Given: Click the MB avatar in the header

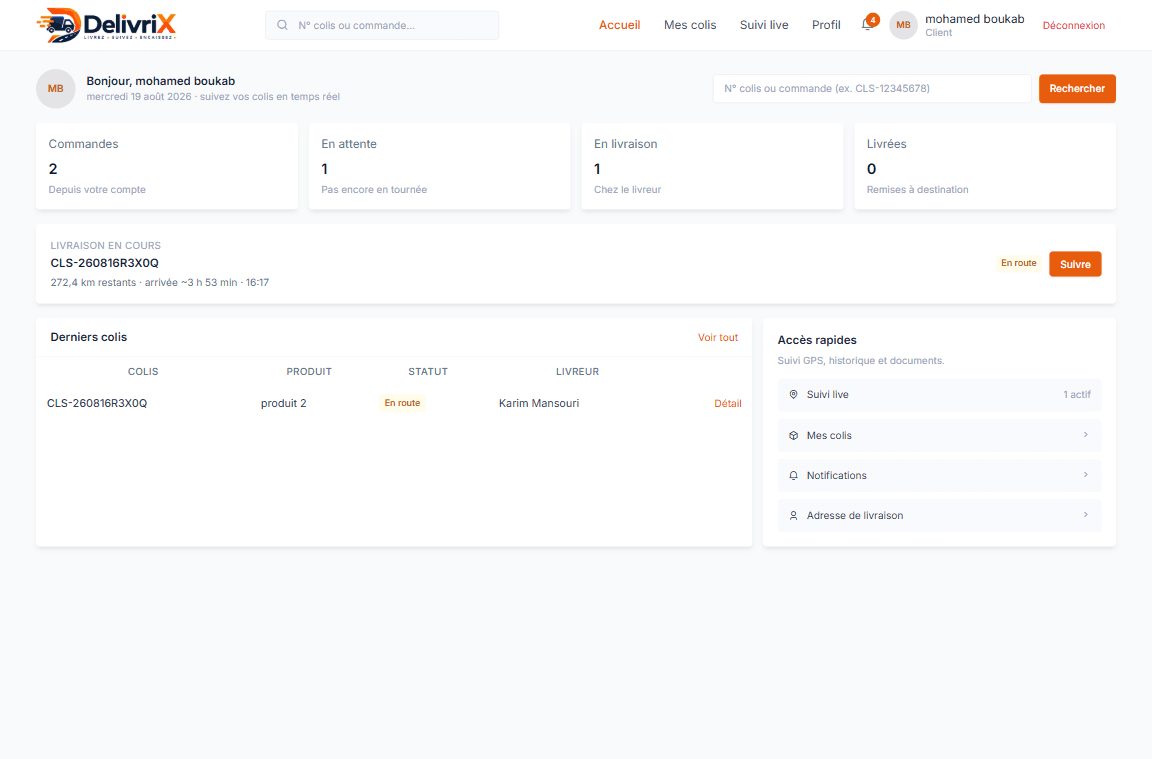Looking at the screenshot, I should (903, 25).
